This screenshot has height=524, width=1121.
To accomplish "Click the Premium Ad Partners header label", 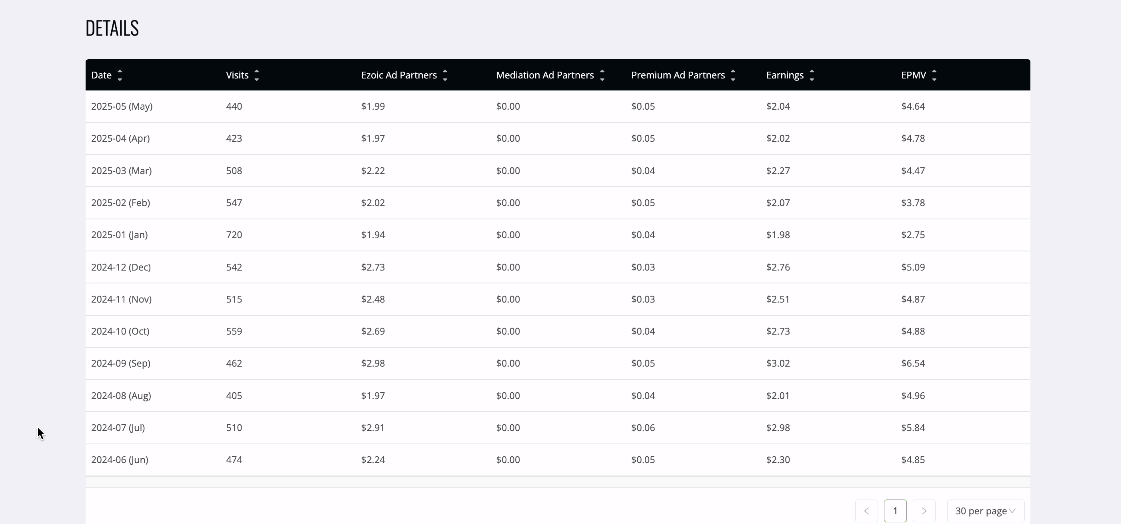I will [678, 75].
